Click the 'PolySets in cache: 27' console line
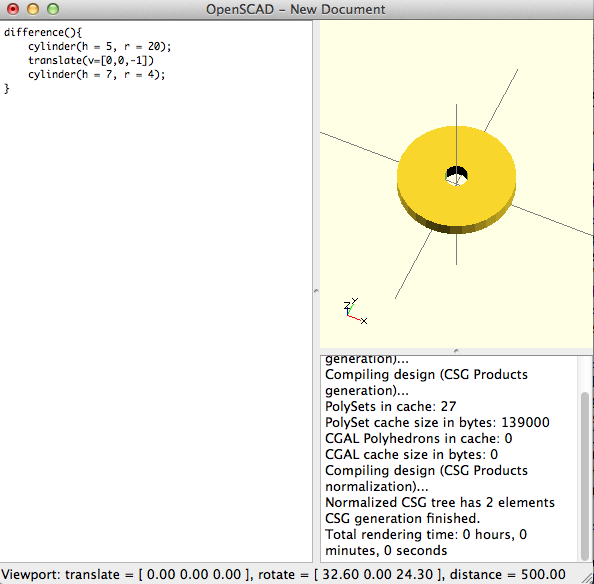This screenshot has width=594, height=584. (x=391, y=406)
